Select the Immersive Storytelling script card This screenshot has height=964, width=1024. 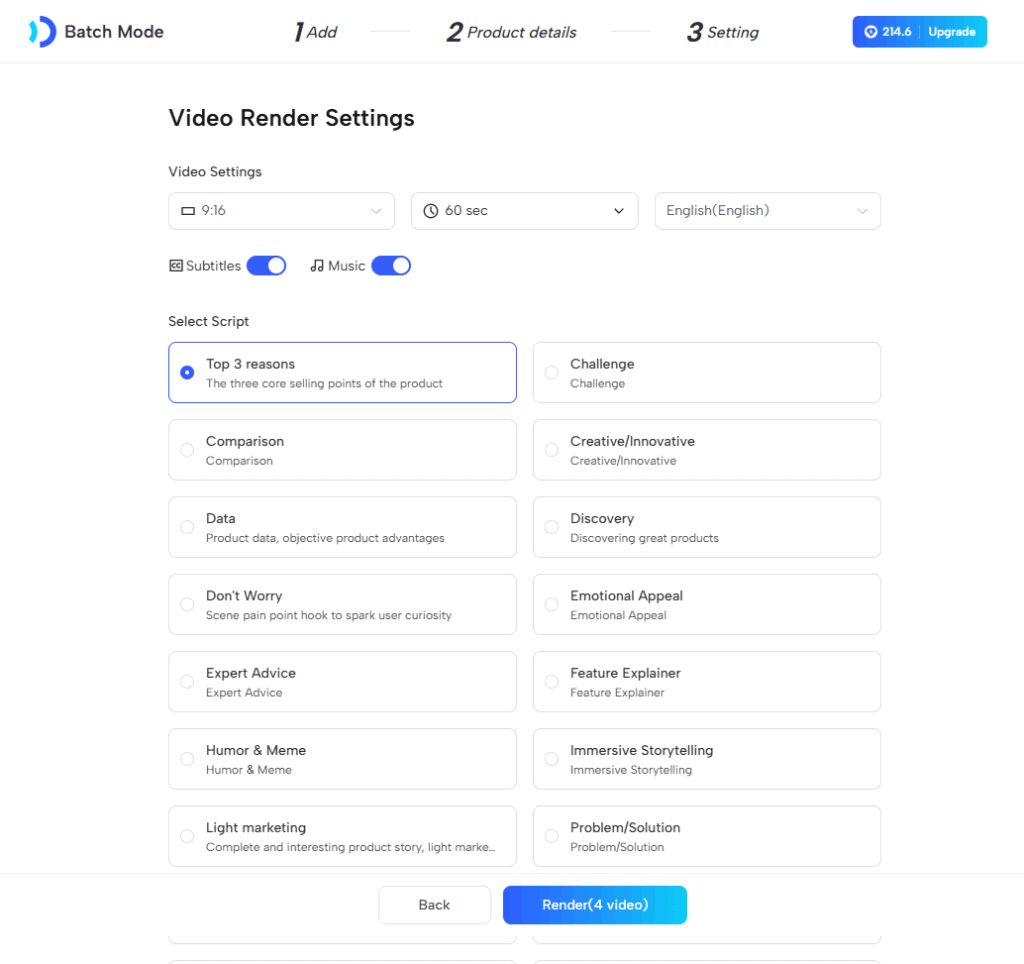(706, 759)
